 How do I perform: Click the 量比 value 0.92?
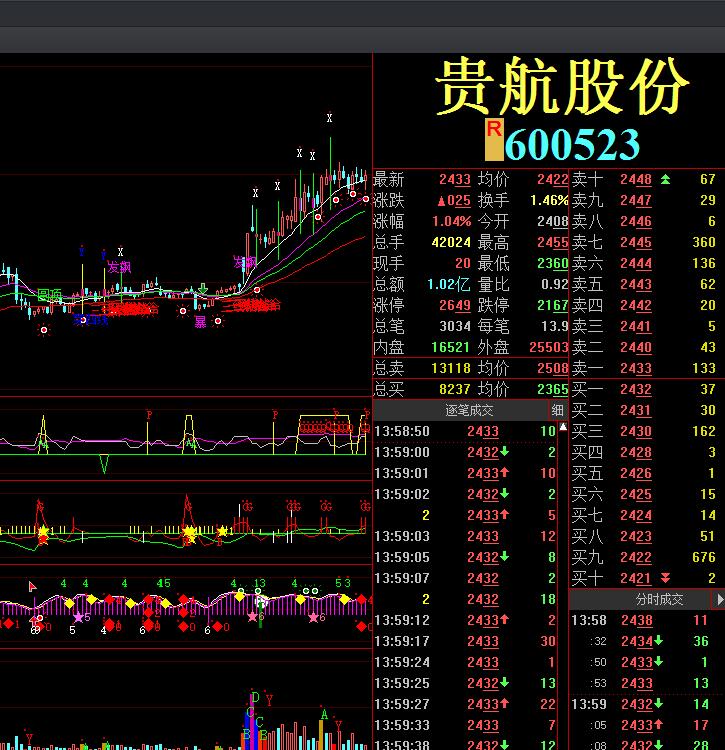(555, 285)
